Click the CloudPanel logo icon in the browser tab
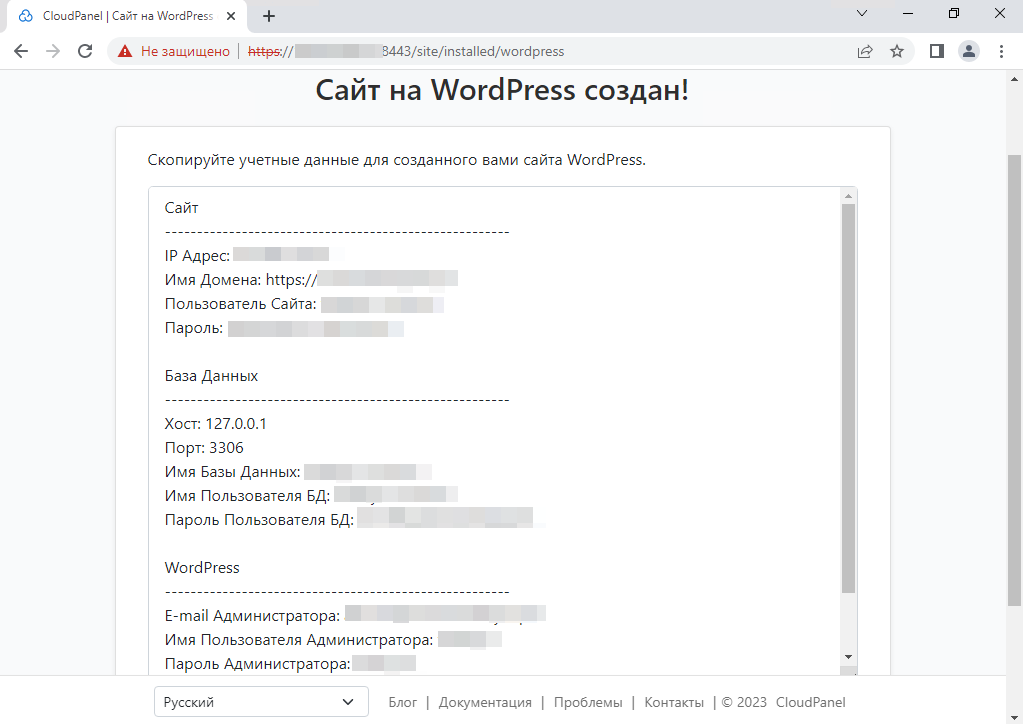Screen dimensions: 1023x724 [x=25, y=15]
